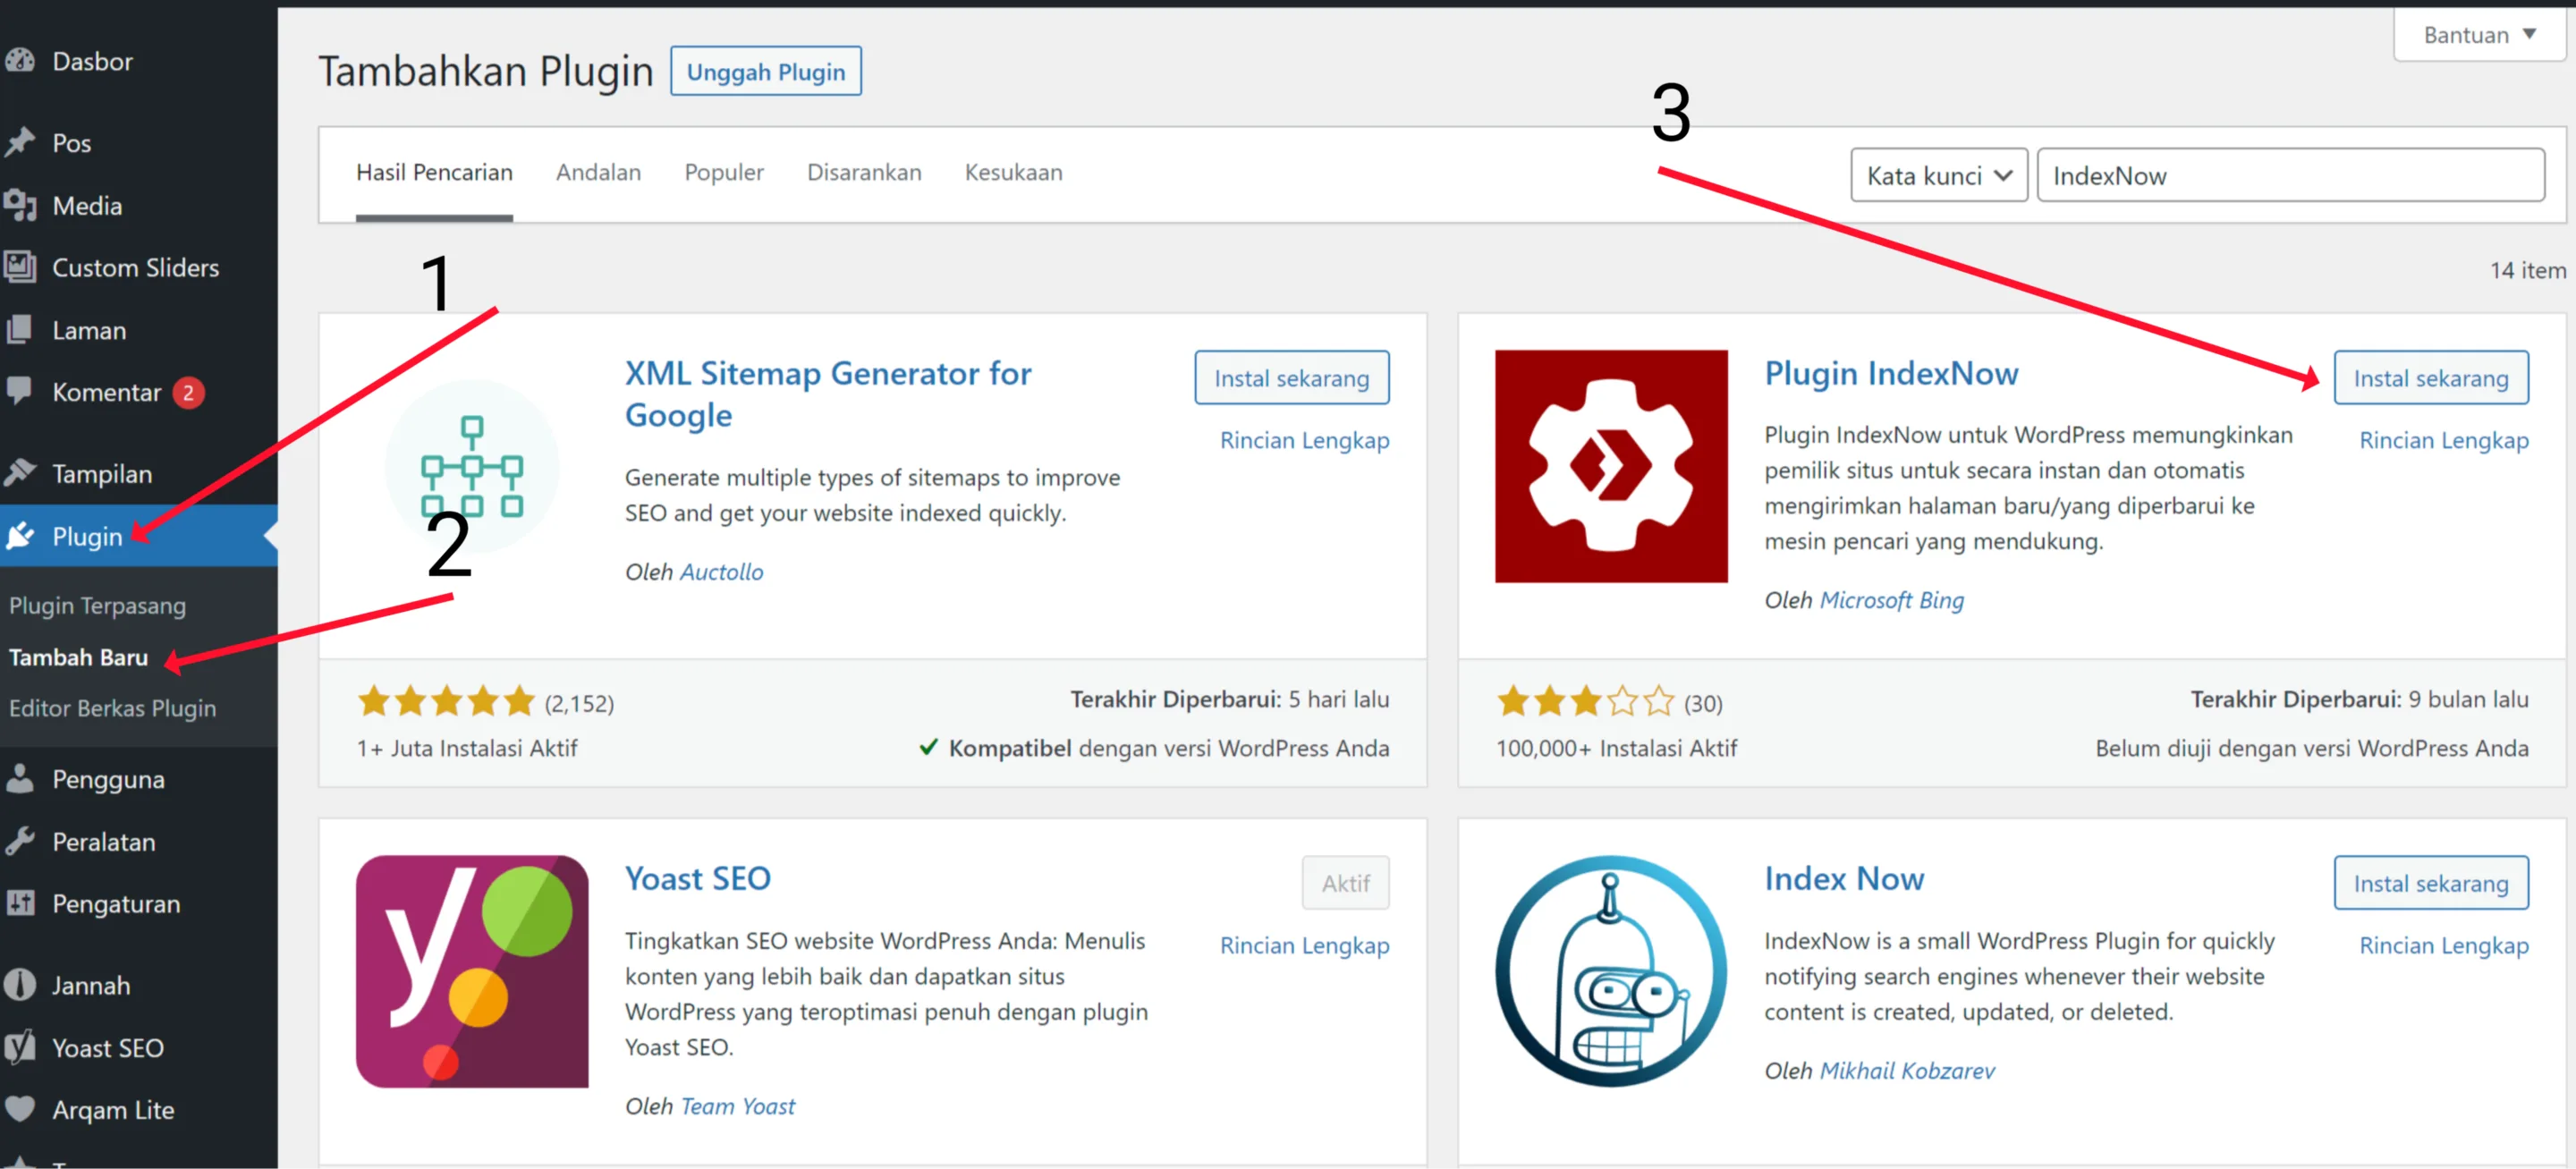The height and width of the screenshot is (1169, 2576).
Task: Click the Peralatan wrench icon
Action: pos(20,841)
